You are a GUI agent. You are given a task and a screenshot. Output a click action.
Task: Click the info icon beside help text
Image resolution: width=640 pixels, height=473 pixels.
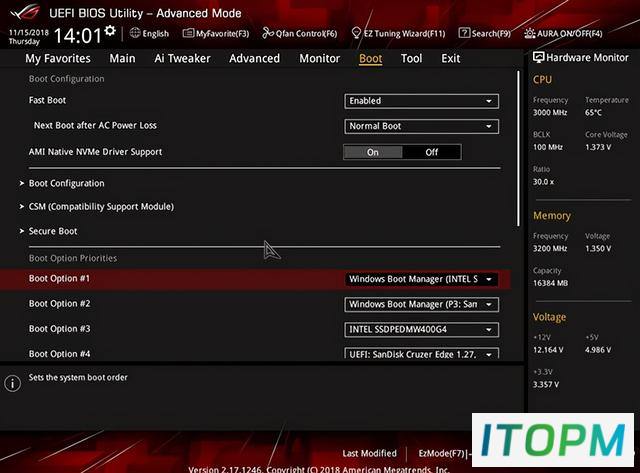pos(13,383)
